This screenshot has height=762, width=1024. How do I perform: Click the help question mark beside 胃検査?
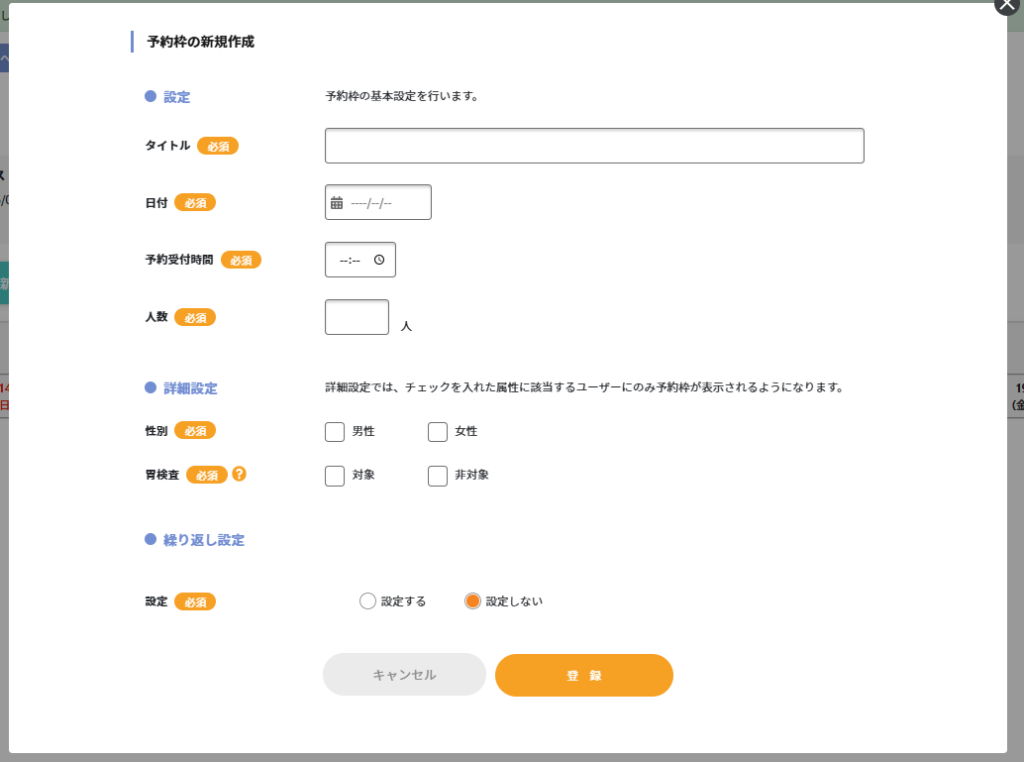(239, 474)
